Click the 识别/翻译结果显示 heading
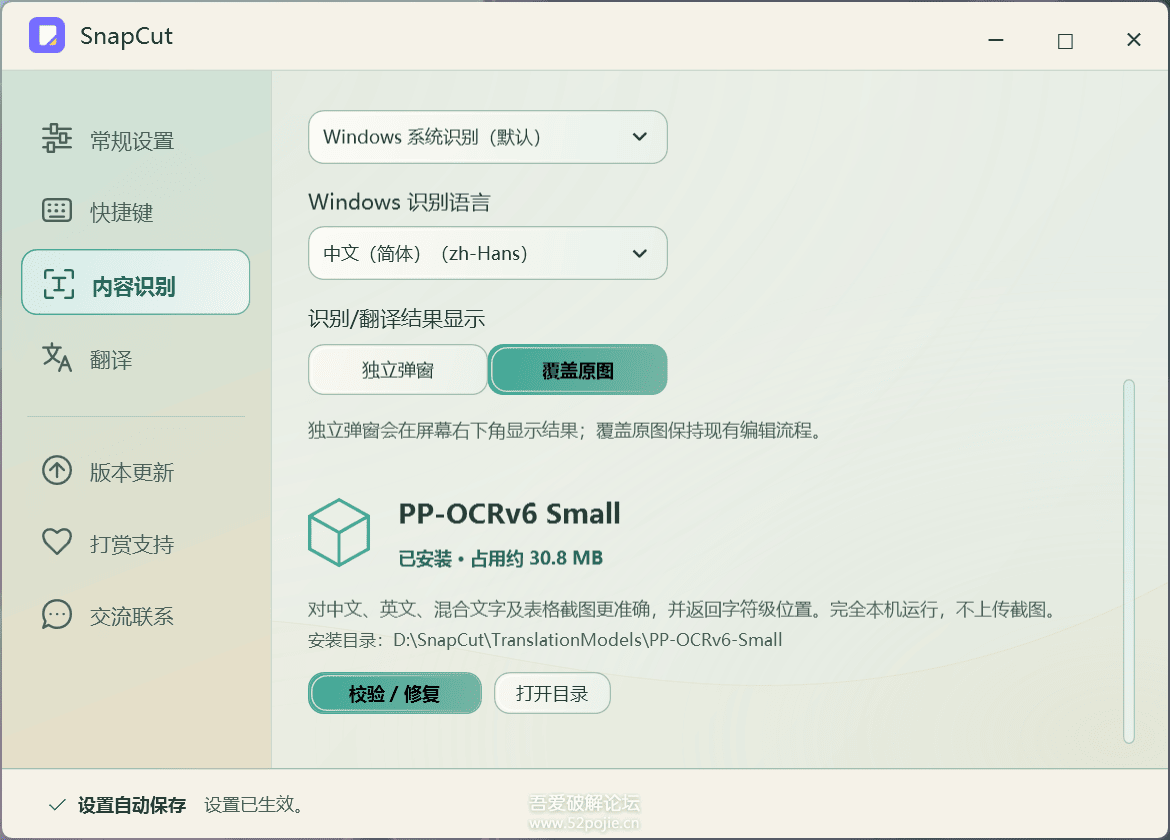This screenshot has width=1170, height=840. coord(396,319)
